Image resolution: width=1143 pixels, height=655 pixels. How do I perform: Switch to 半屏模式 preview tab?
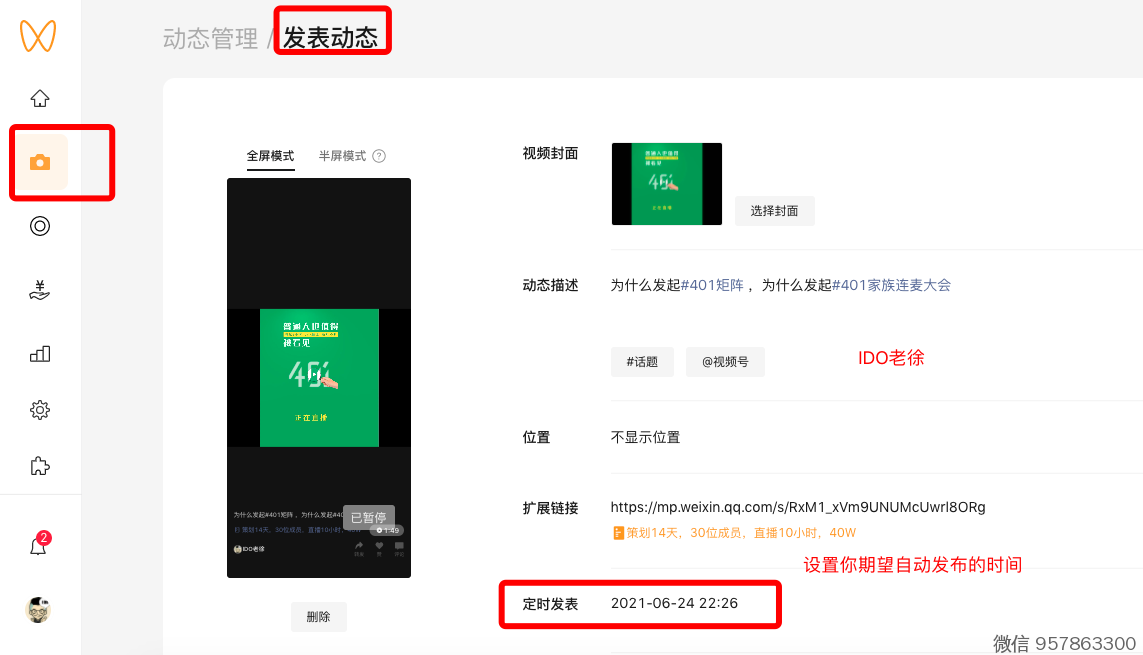[342, 156]
